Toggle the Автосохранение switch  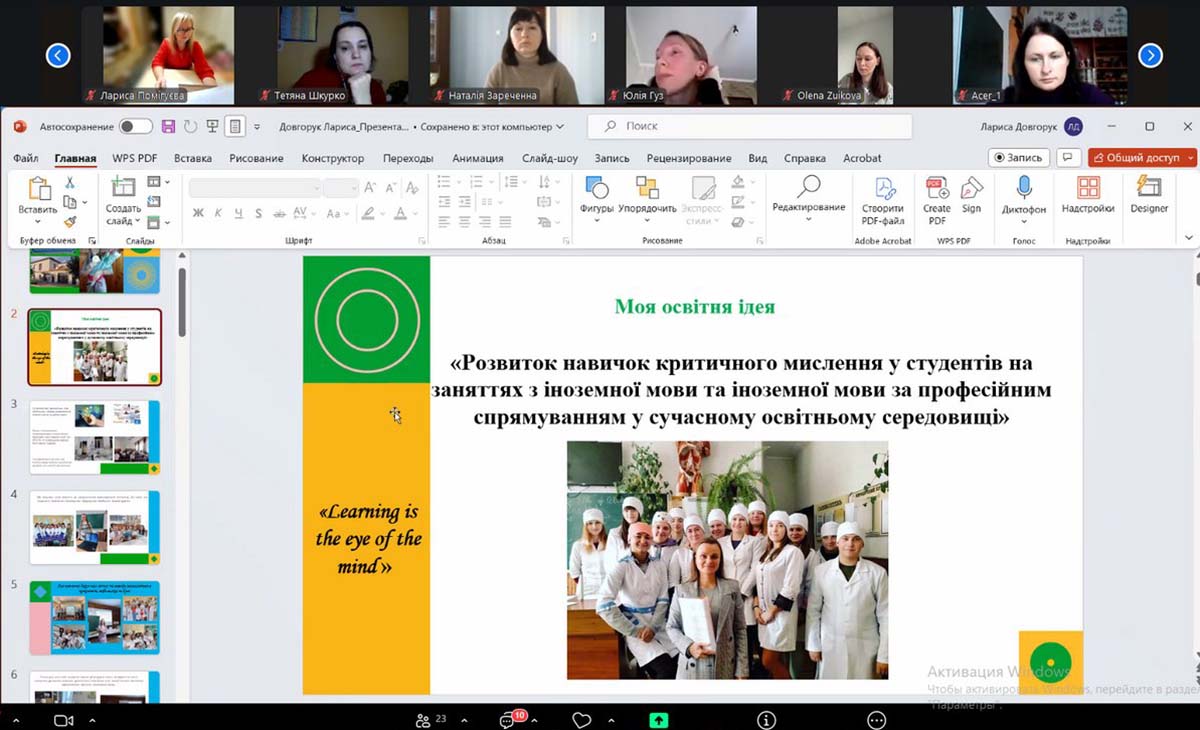135,127
